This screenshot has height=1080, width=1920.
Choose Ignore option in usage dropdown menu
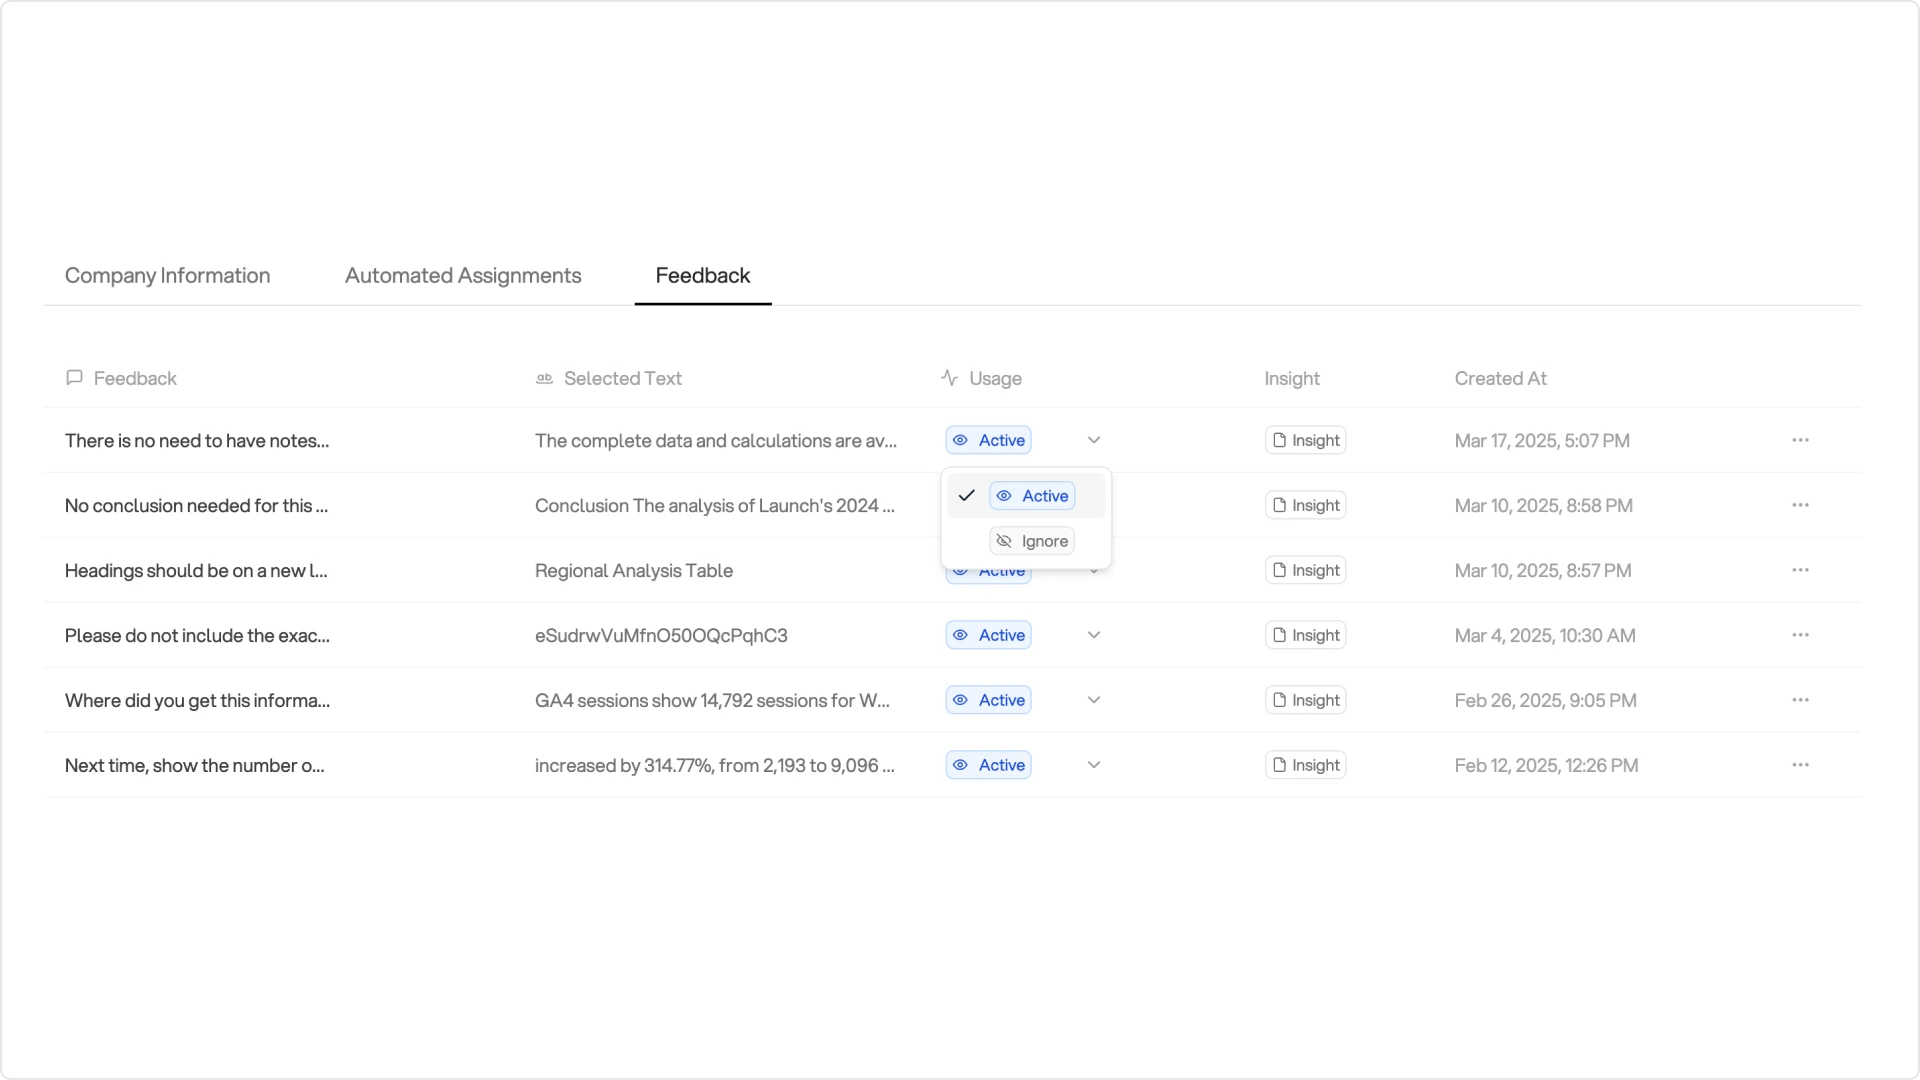click(1027, 541)
